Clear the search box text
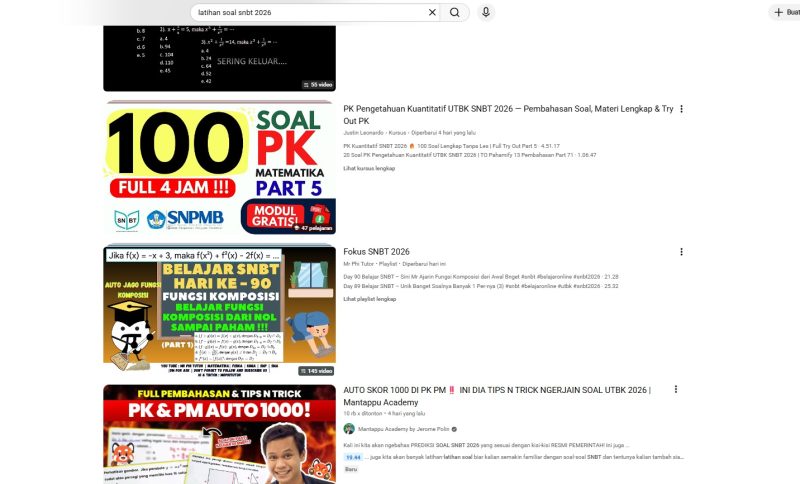The height and width of the screenshot is (484, 800). pos(432,12)
